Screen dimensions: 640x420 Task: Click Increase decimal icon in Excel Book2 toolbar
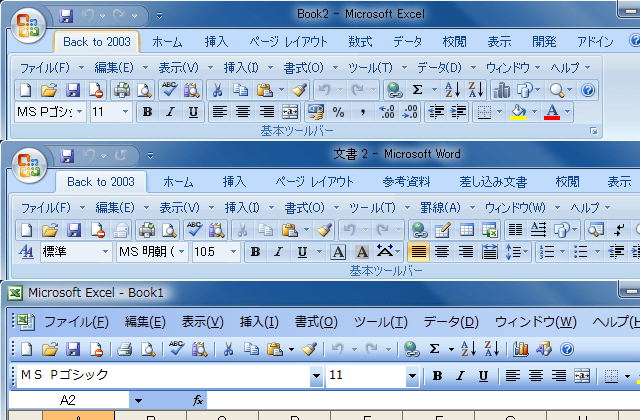click(387, 112)
